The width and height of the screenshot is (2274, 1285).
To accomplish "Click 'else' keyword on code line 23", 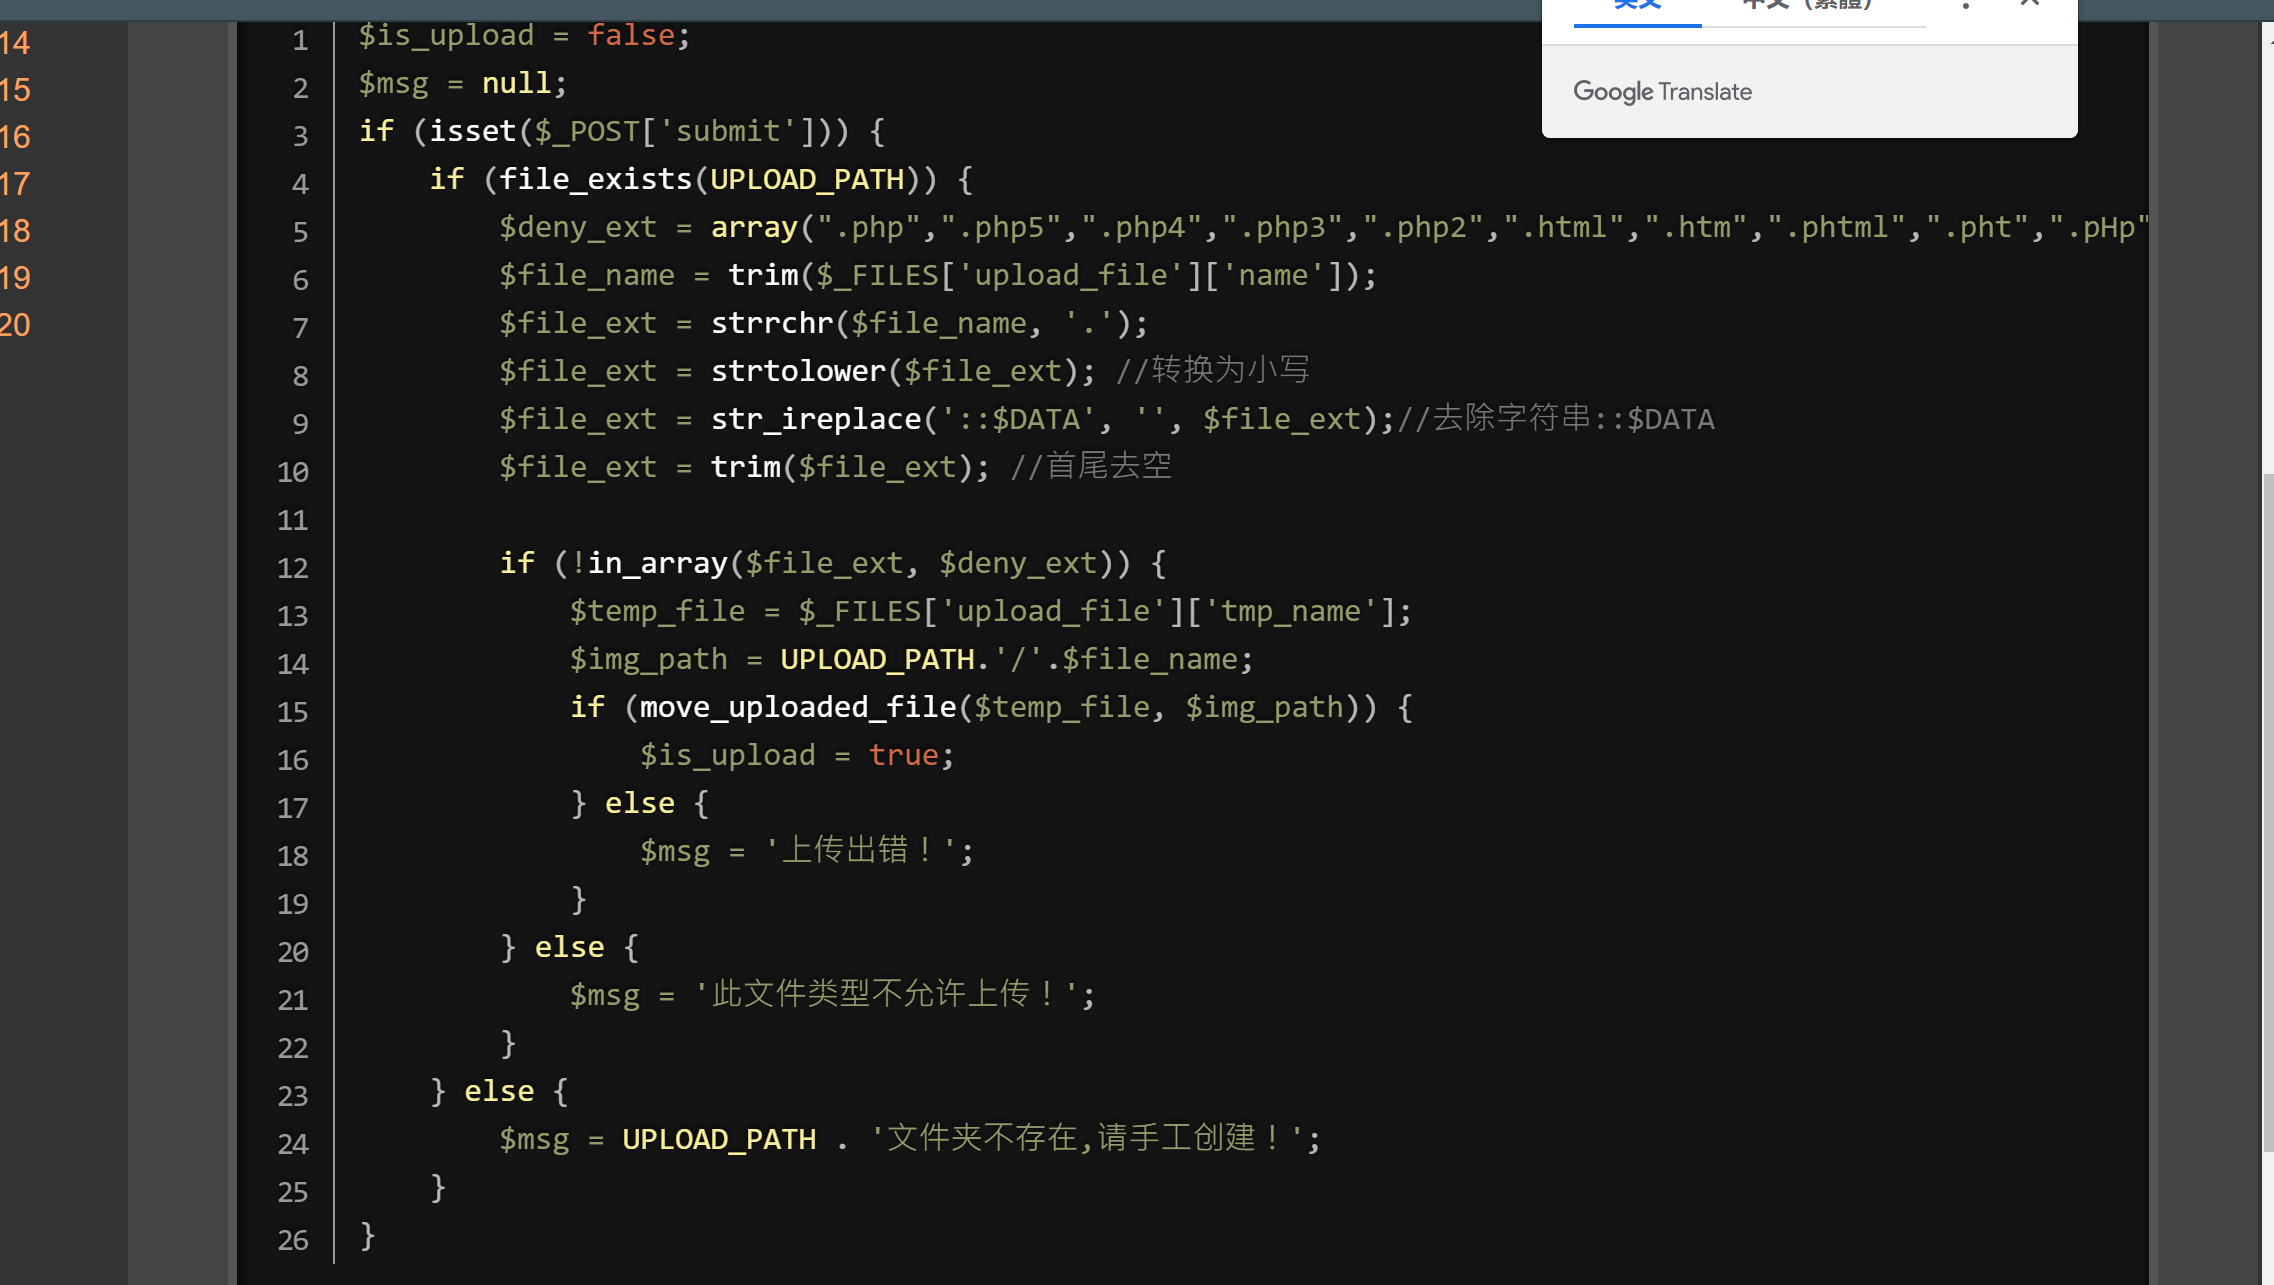I will tap(499, 1092).
